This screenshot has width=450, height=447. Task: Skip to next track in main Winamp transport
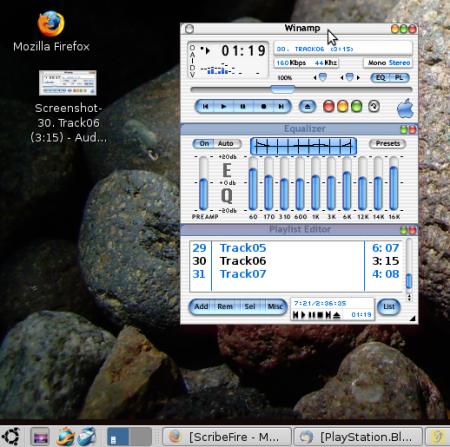pyautogui.click(x=281, y=106)
